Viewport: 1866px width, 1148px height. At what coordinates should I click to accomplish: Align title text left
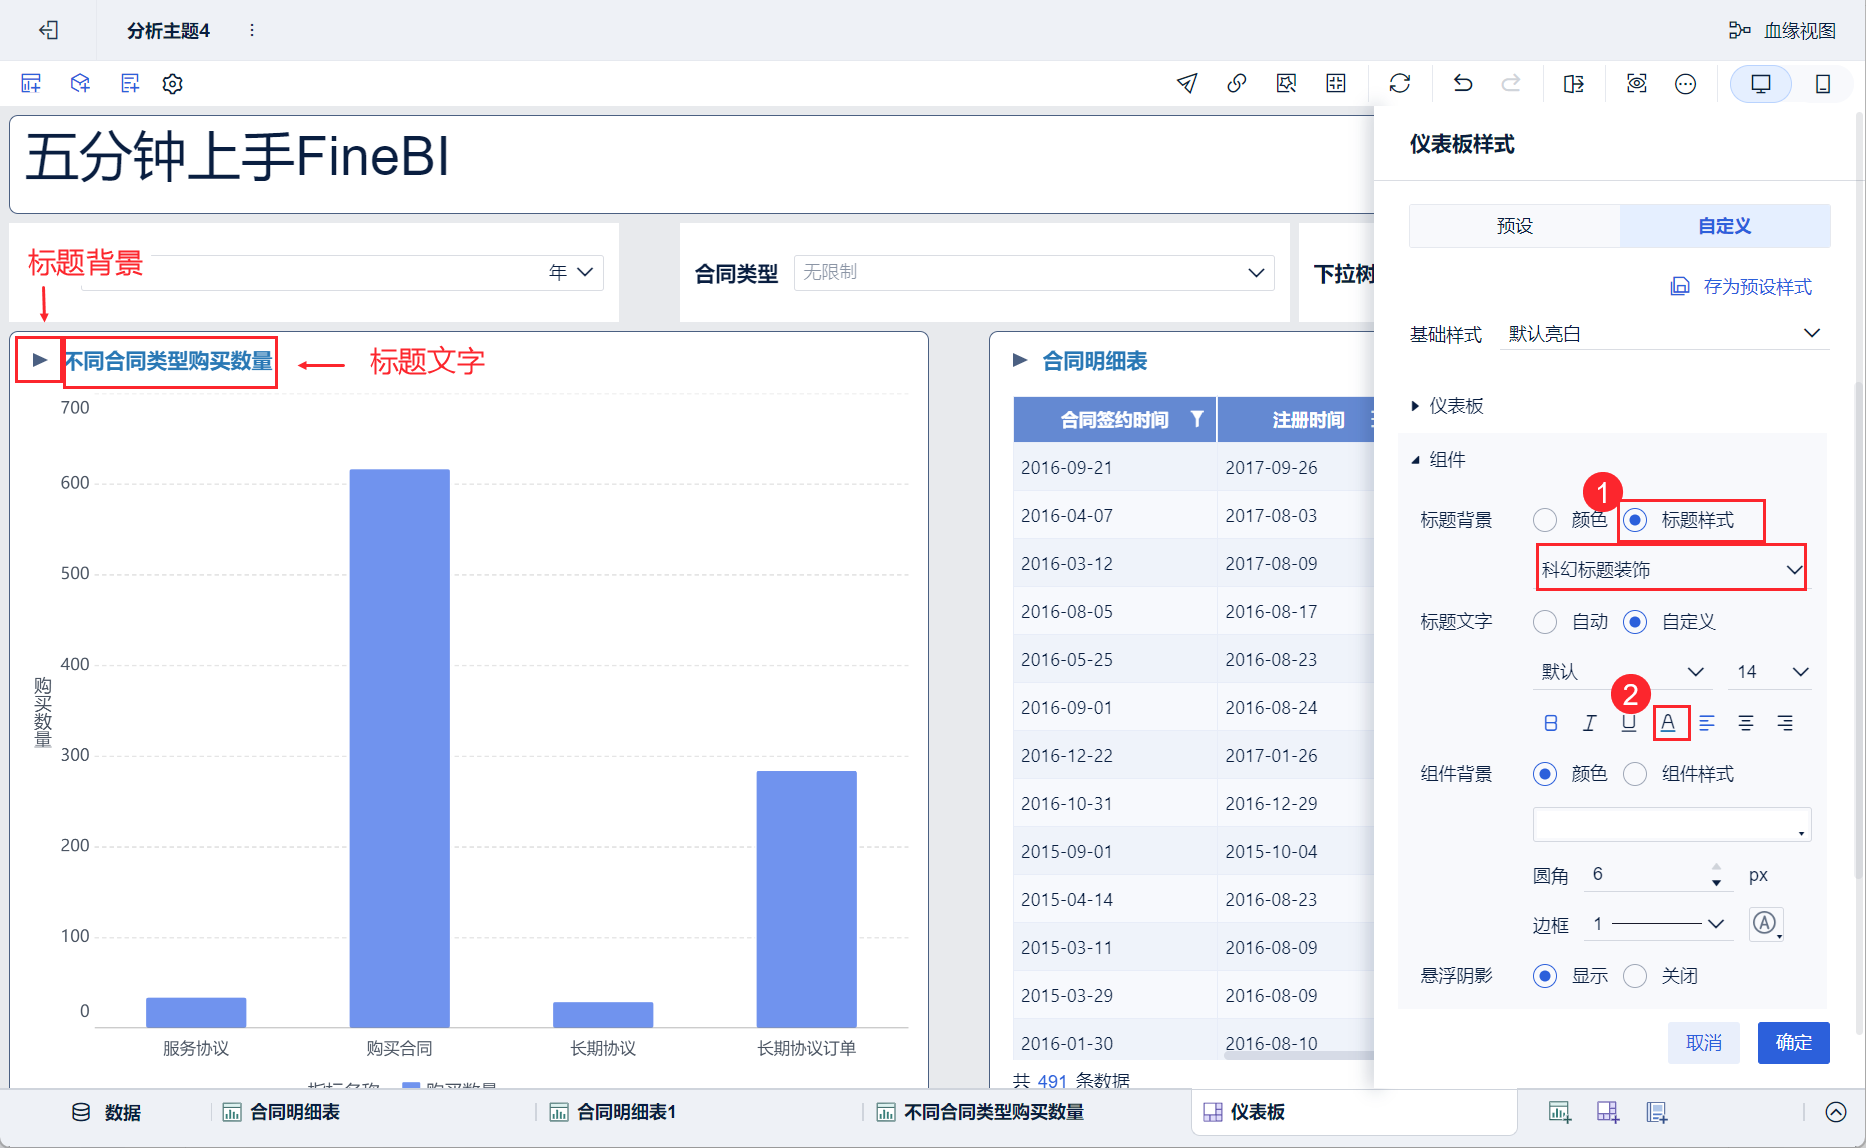click(x=1707, y=723)
